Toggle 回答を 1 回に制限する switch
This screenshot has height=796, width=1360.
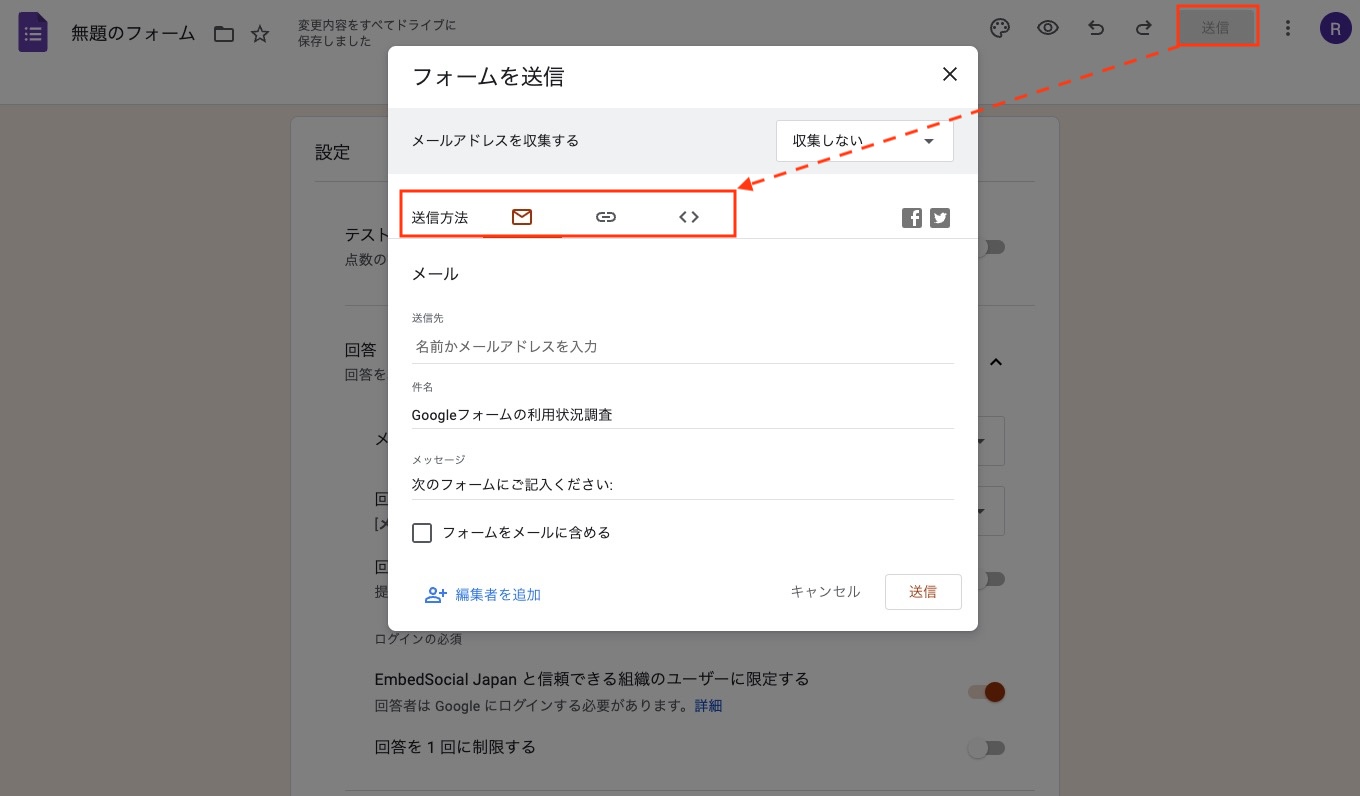(x=986, y=748)
